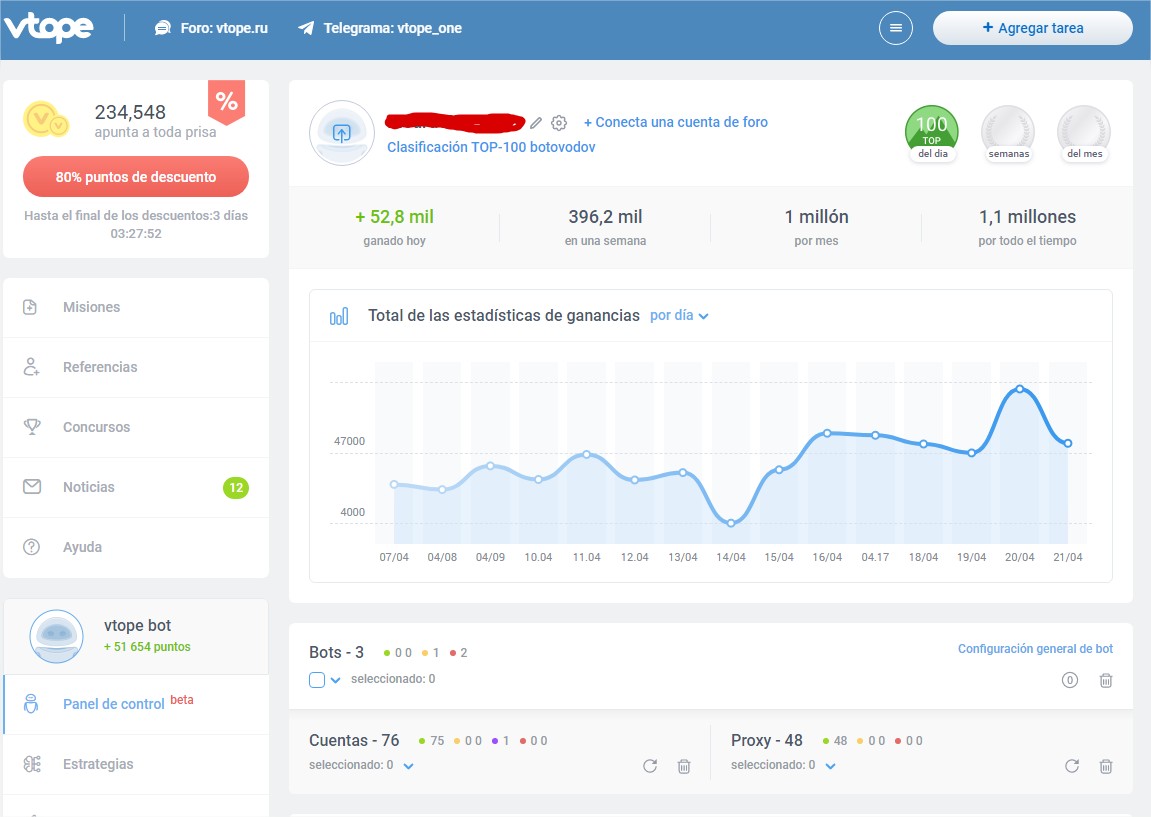Click the vtope logo
Image resolution: width=1151 pixels, height=817 pixels.
click(48, 28)
